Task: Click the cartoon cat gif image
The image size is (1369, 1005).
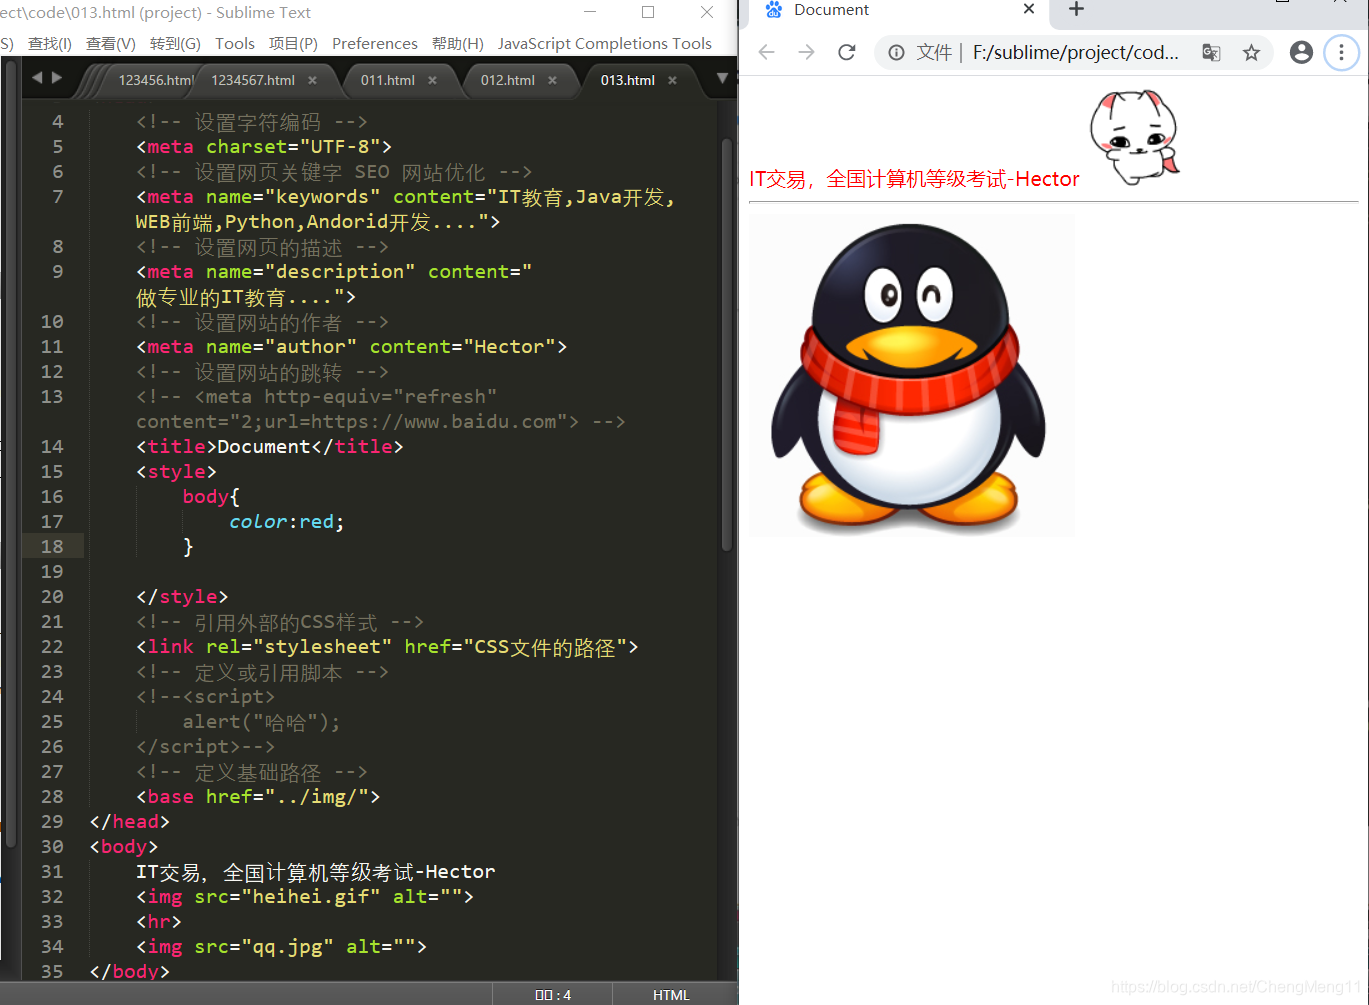Action: [1134, 138]
